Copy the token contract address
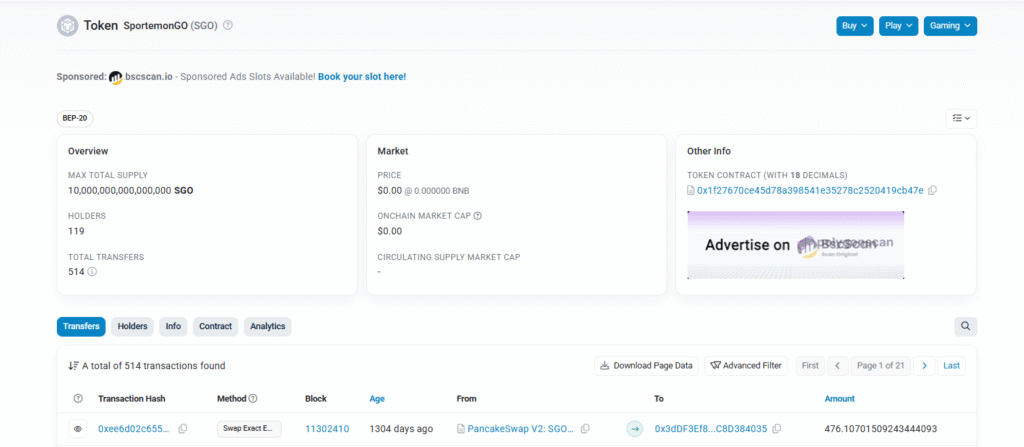The image size is (1024, 447). pyautogui.click(x=932, y=190)
